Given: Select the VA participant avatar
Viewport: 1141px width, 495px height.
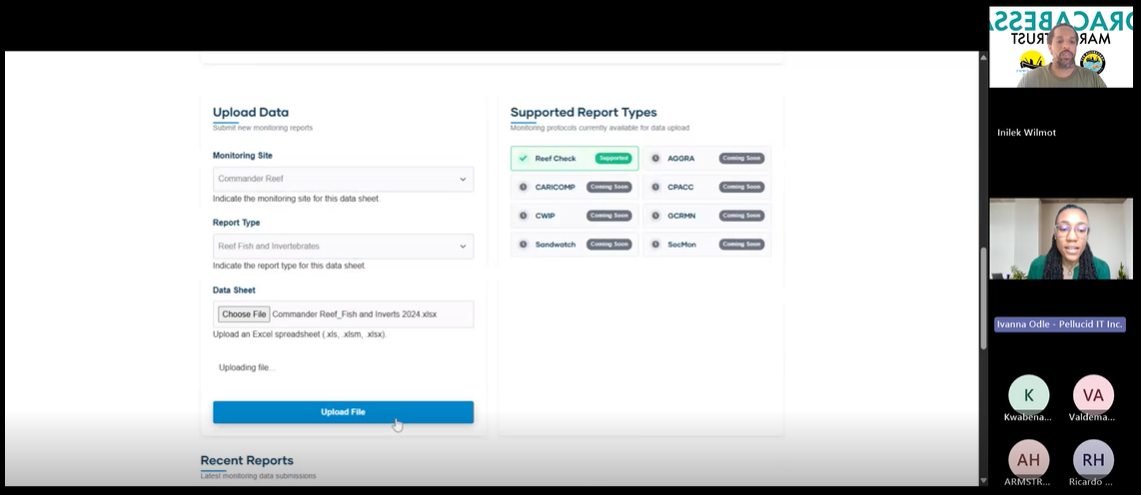Looking at the screenshot, I should pyautogui.click(x=1093, y=394).
